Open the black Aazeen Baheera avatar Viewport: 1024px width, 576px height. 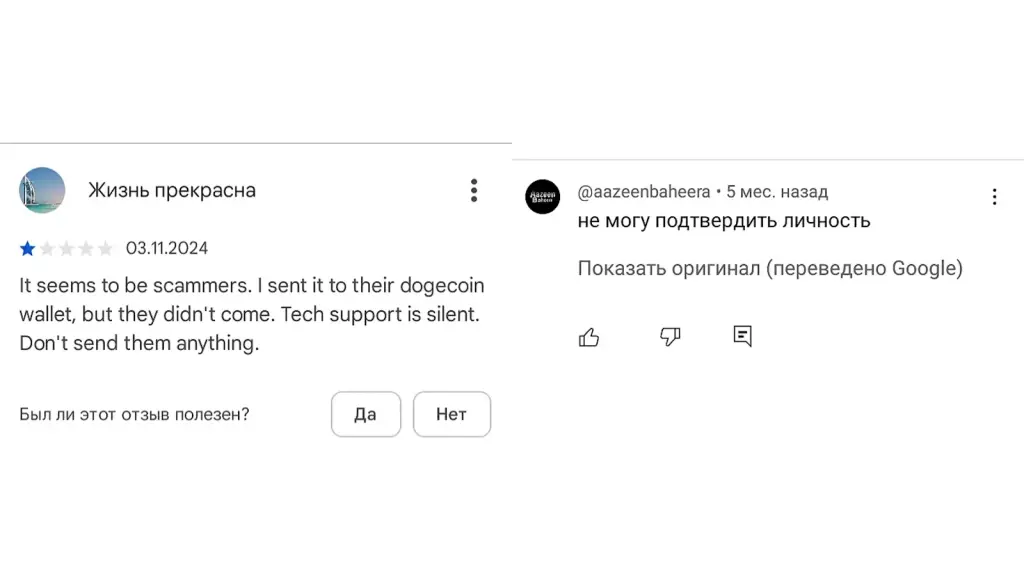tap(543, 197)
